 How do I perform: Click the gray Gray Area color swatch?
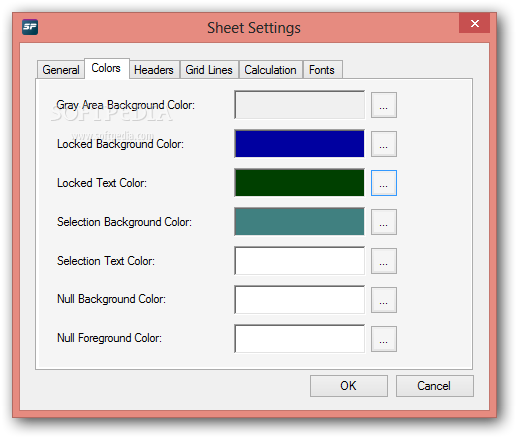click(x=299, y=105)
